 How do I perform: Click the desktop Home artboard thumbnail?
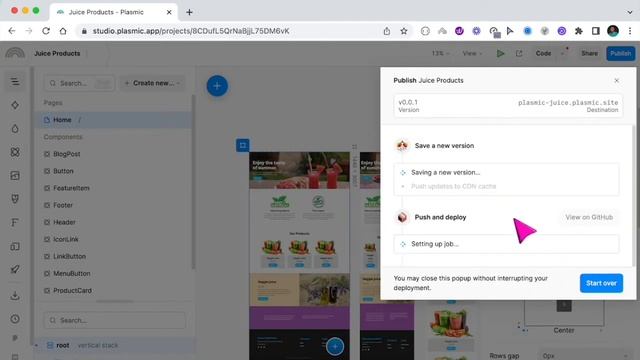(x=300, y=256)
